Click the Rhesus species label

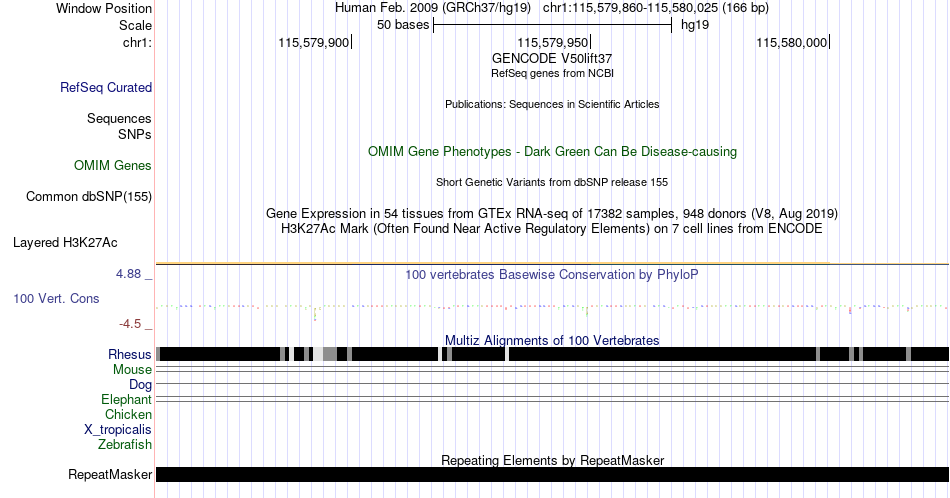pos(130,354)
